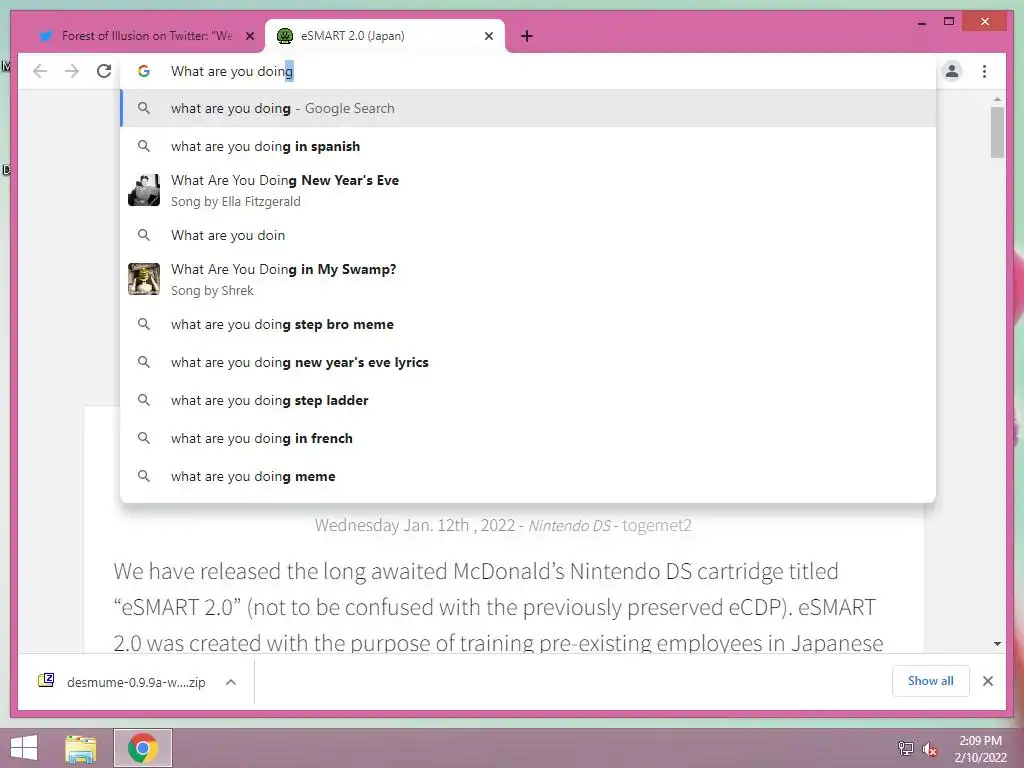The image size is (1024, 768).
Task: Pick 'what are you doing new year's eve lyrics'
Action: click(528, 362)
